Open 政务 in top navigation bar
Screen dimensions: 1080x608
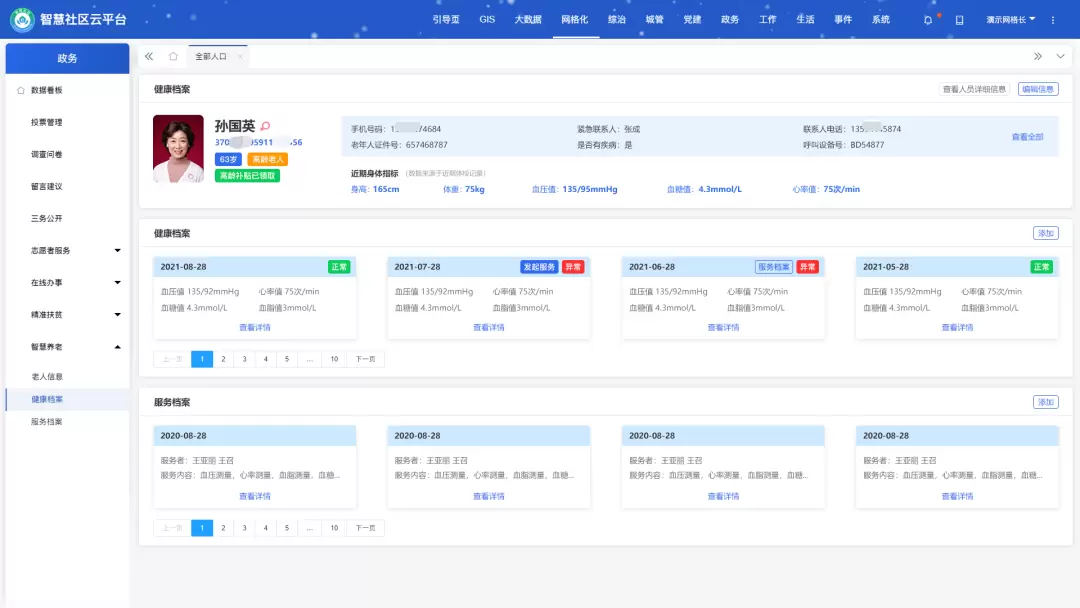(x=730, y=20)
